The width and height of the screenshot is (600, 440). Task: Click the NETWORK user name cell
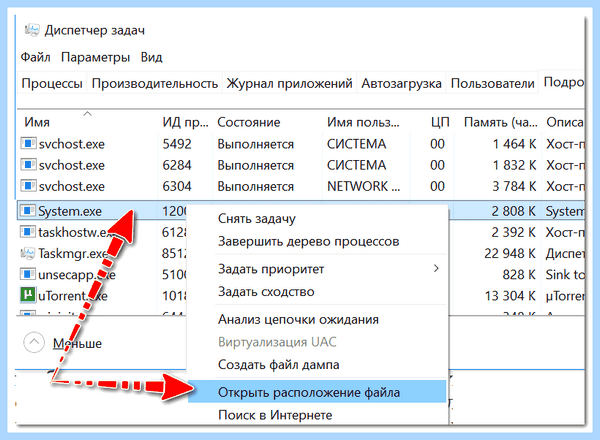point(363,186)
